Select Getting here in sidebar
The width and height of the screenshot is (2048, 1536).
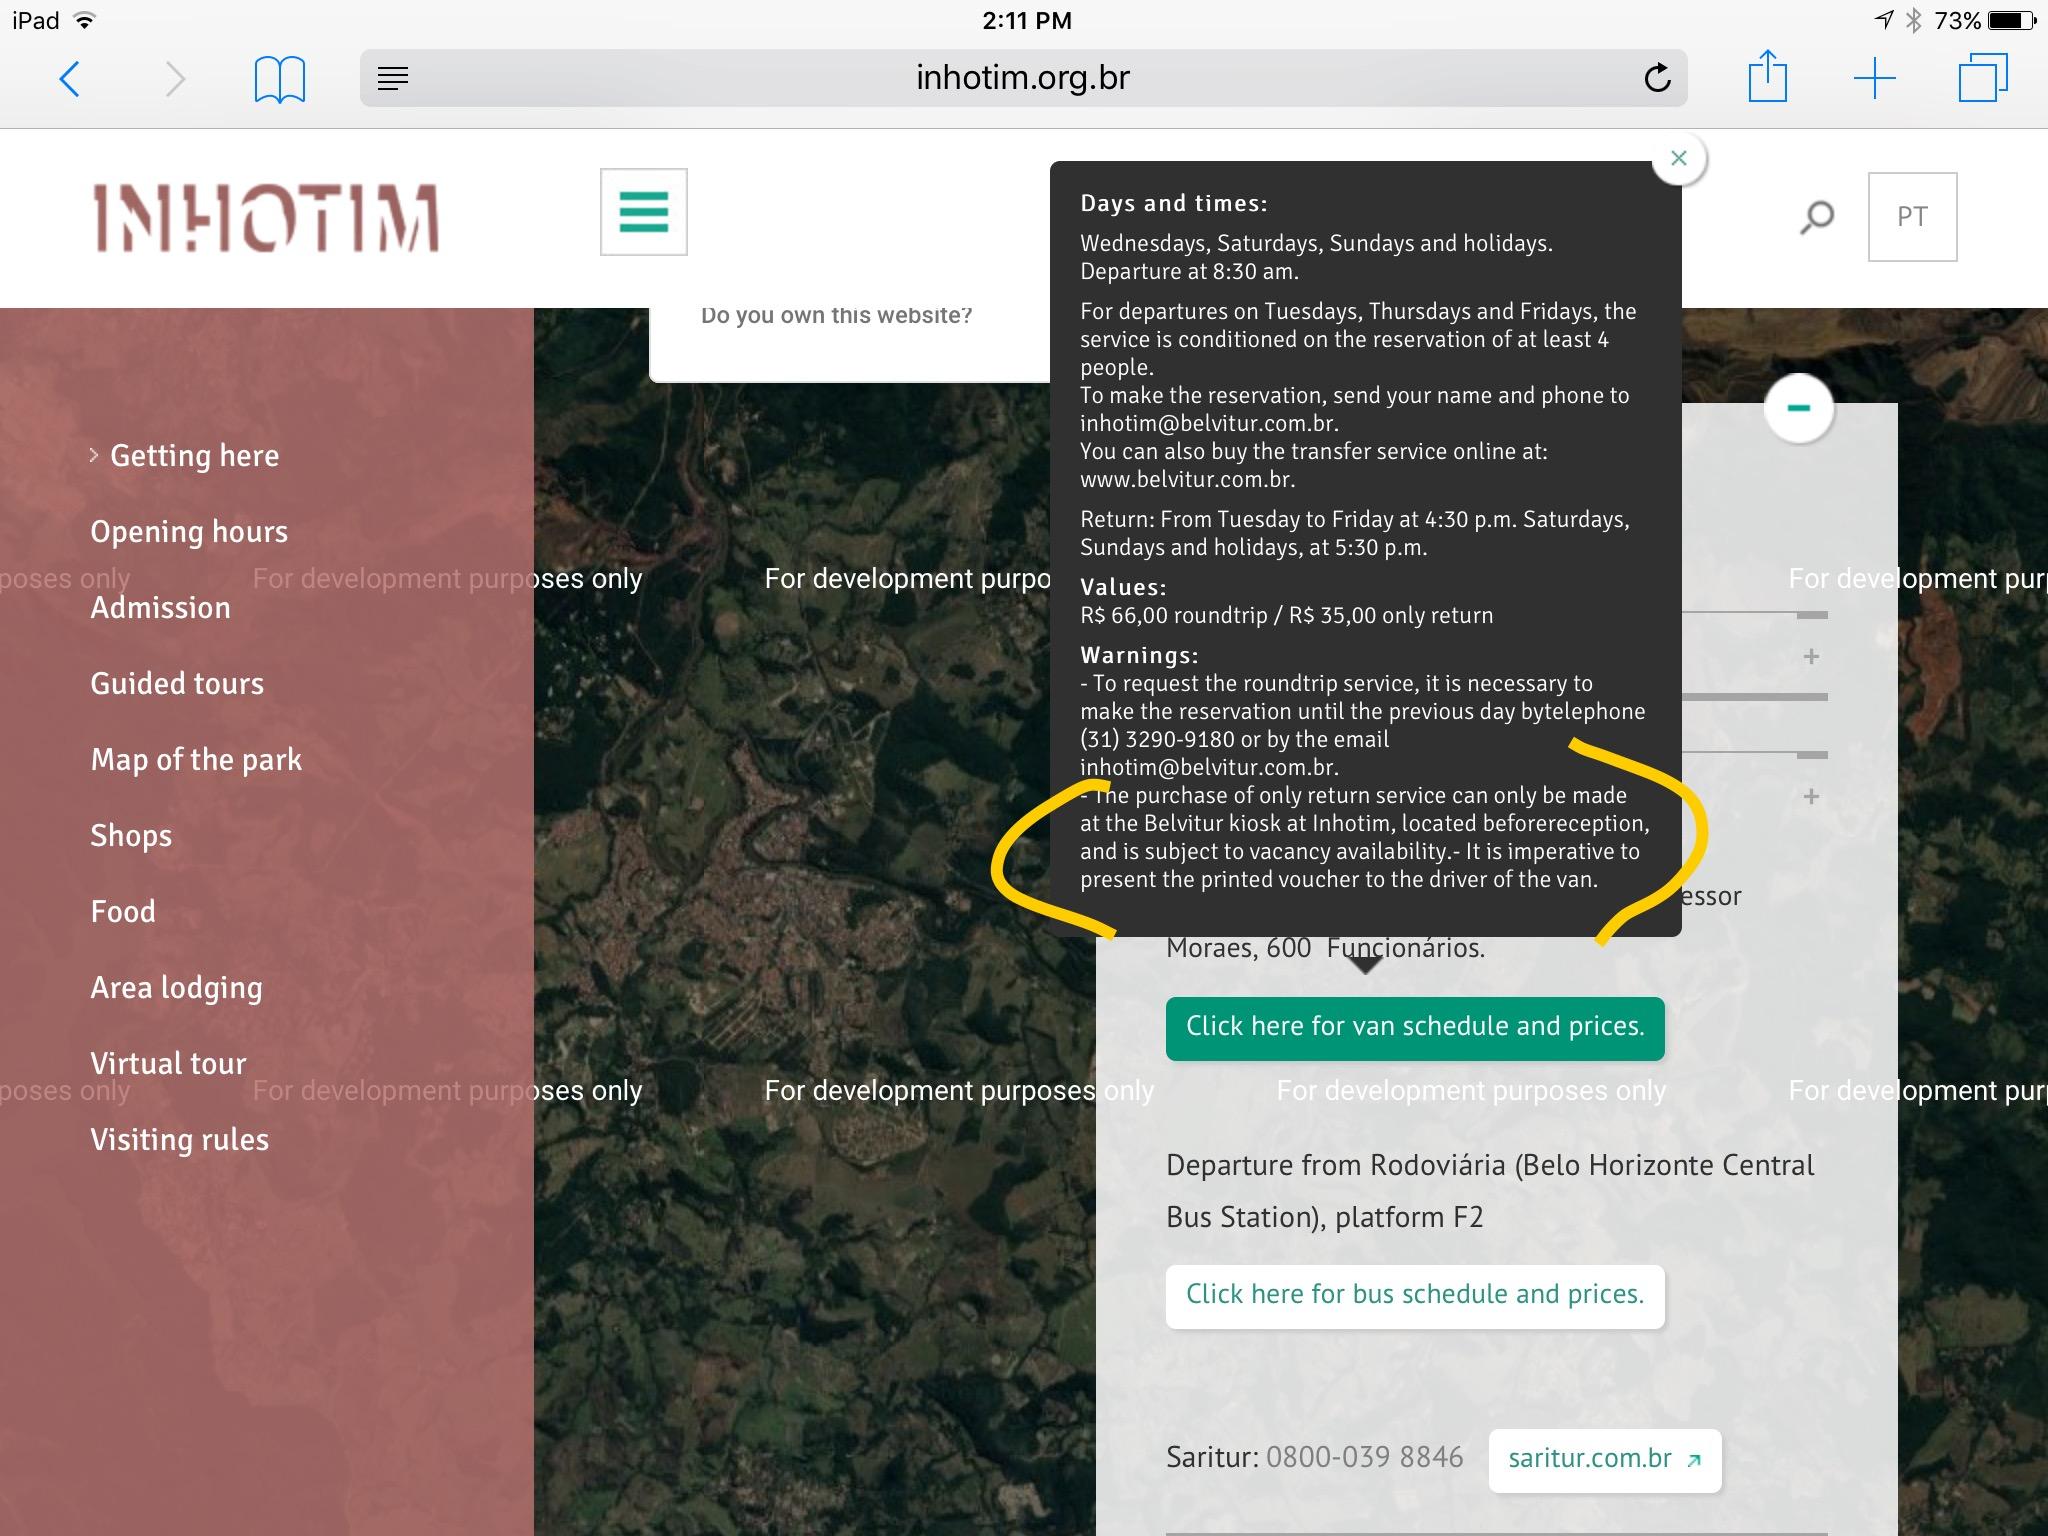[194, 456]
